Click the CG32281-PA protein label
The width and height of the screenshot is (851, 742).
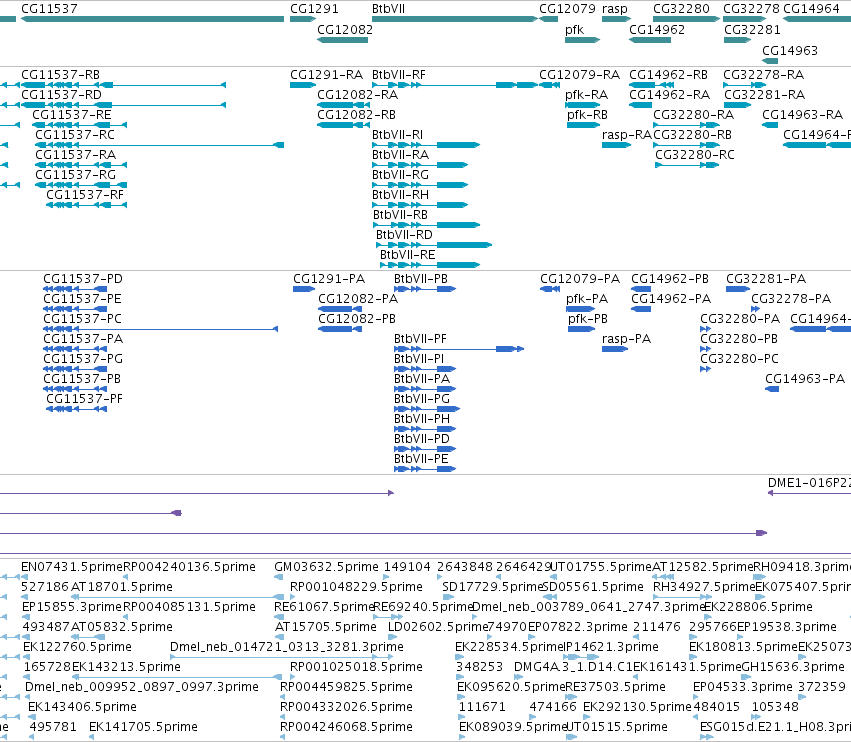coord(766,278)
